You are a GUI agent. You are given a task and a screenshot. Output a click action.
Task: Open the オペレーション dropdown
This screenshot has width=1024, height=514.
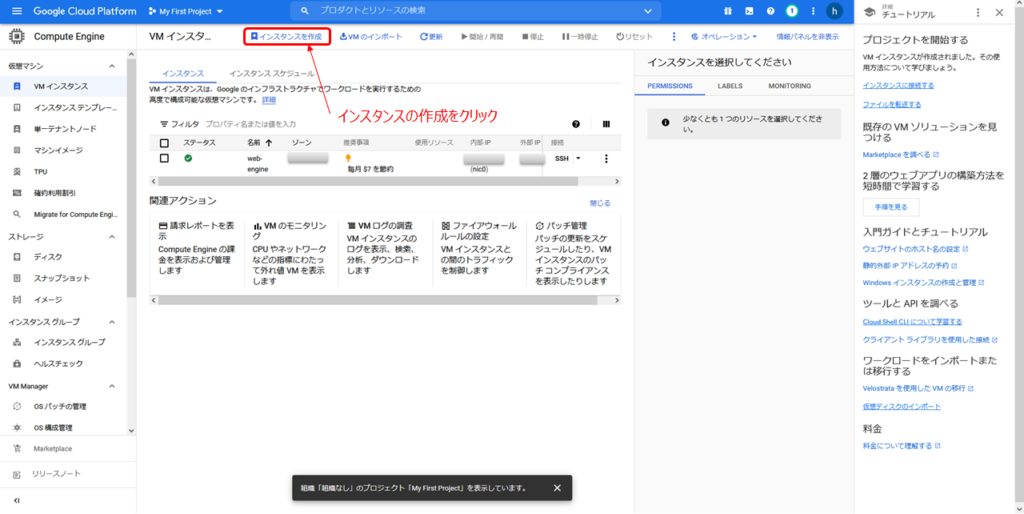[723, 36]
